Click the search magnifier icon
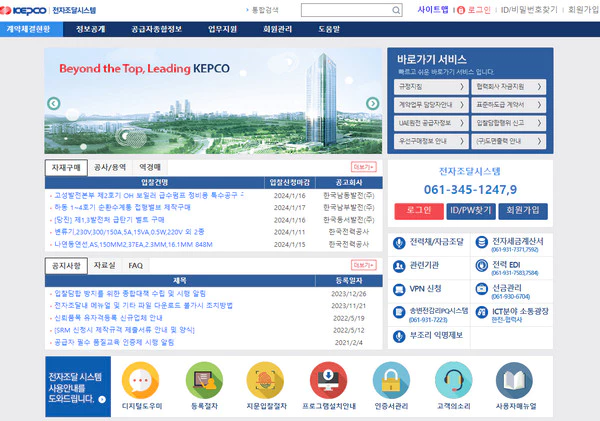 pos(396,10)
